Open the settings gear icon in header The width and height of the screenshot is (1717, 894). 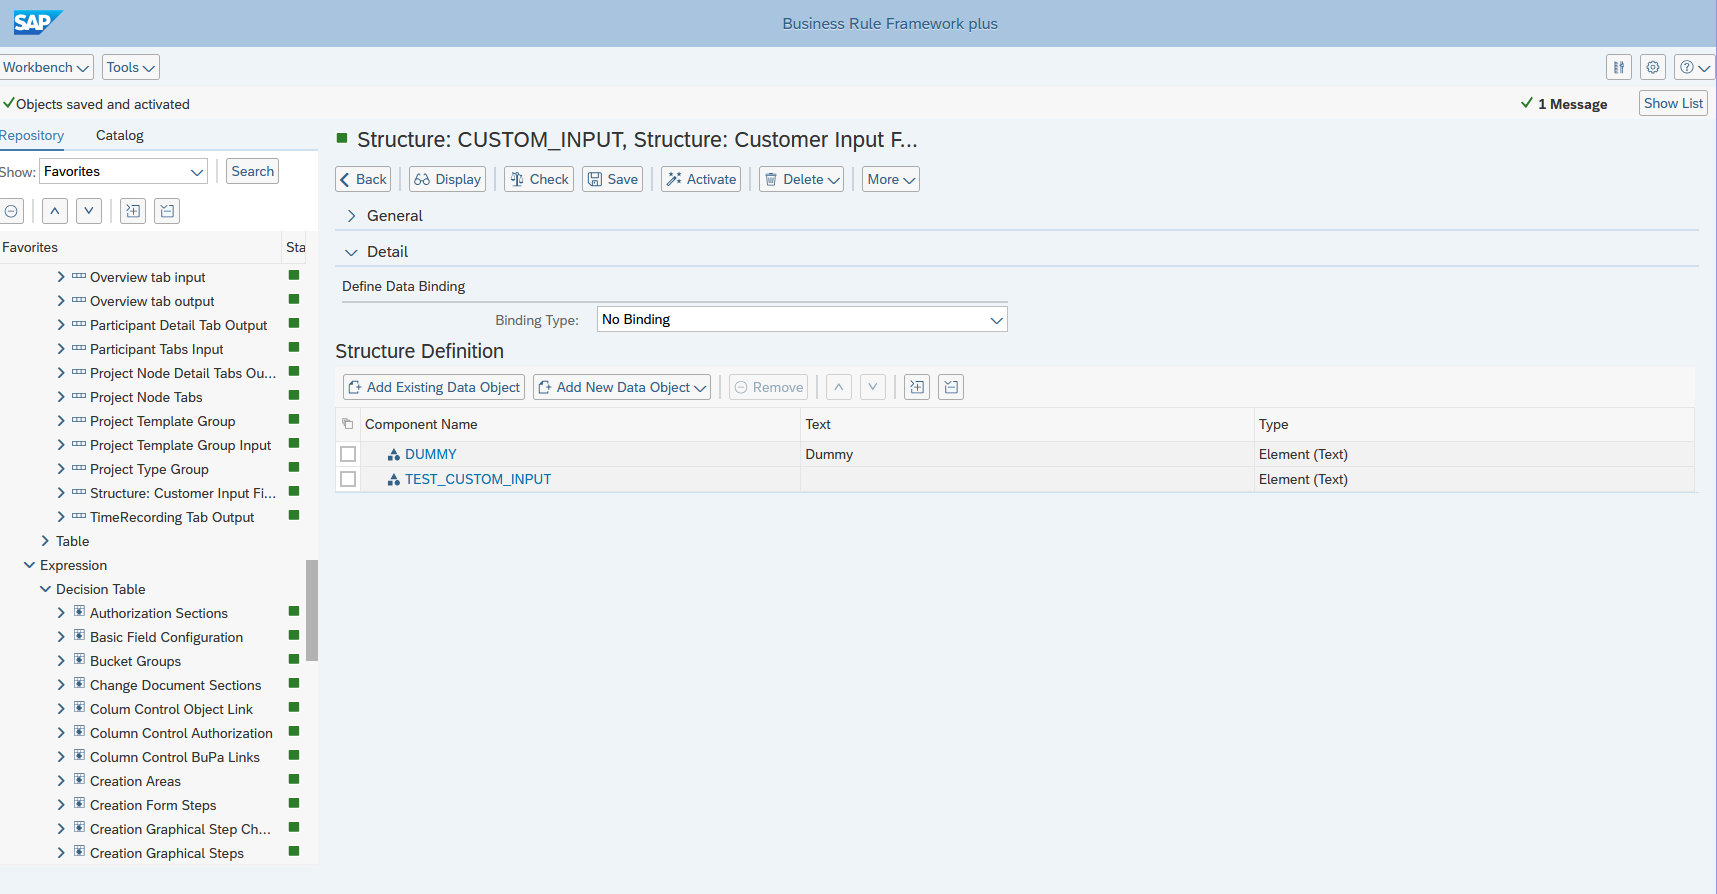(1653, 67)
